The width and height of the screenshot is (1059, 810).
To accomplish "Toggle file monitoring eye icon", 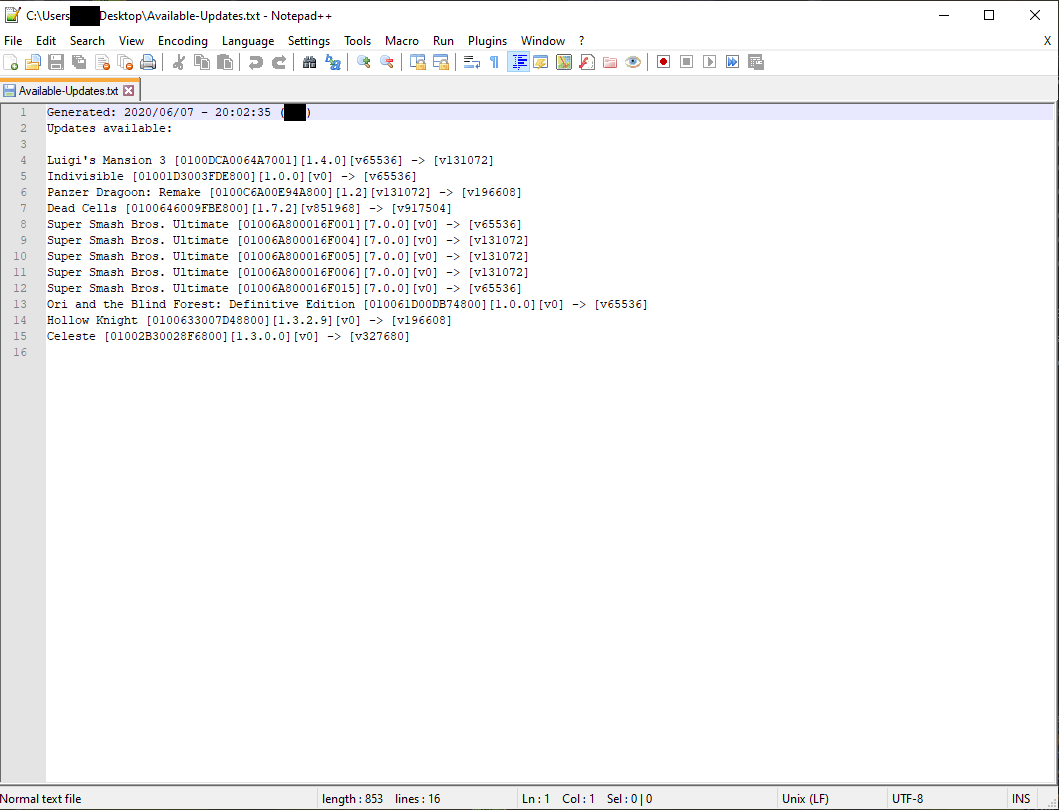I will pos(633,62).
